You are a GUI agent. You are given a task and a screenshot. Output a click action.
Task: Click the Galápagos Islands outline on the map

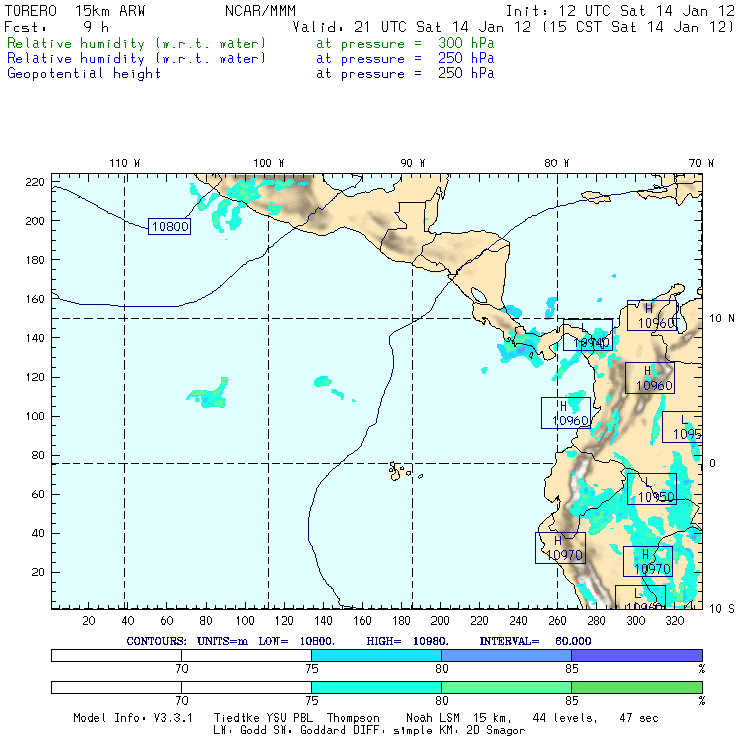(404, 471)
